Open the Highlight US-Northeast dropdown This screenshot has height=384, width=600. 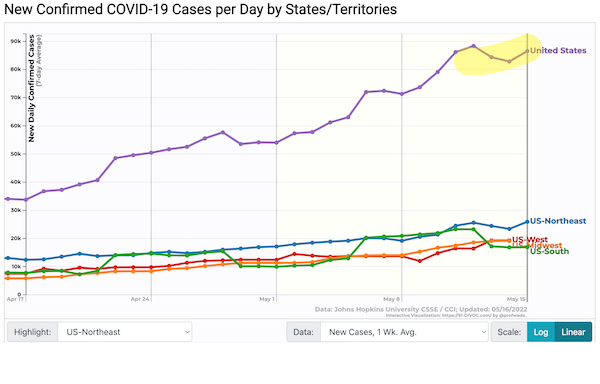[x=125, y=332]
